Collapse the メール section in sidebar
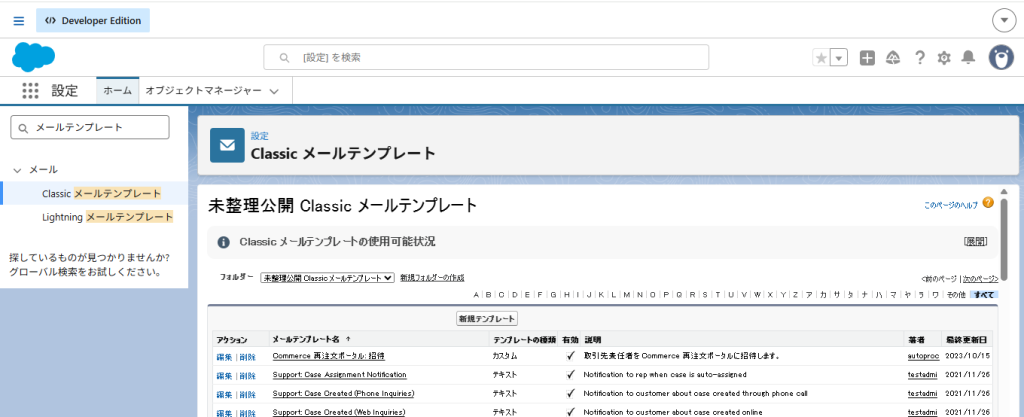 (17, 170)
